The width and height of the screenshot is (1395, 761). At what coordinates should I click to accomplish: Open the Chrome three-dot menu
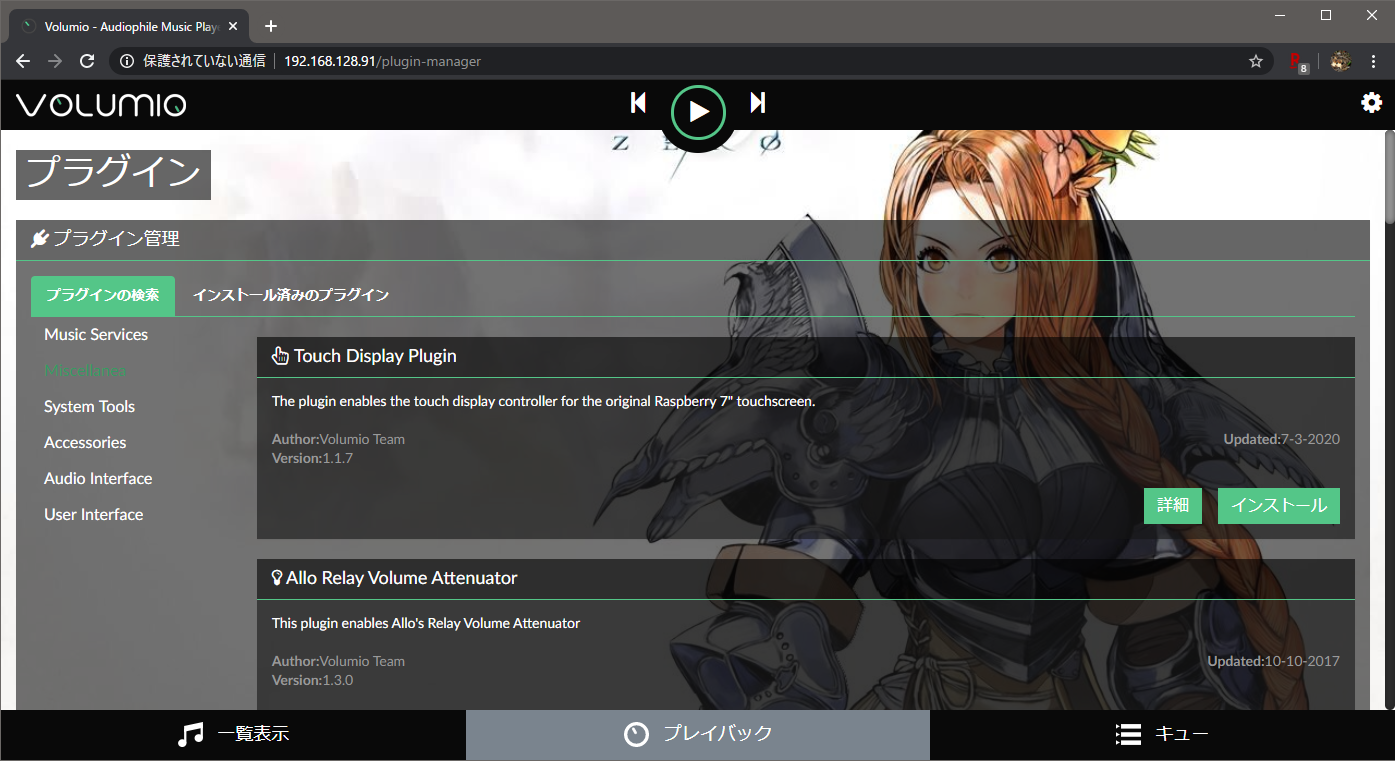1373,61
